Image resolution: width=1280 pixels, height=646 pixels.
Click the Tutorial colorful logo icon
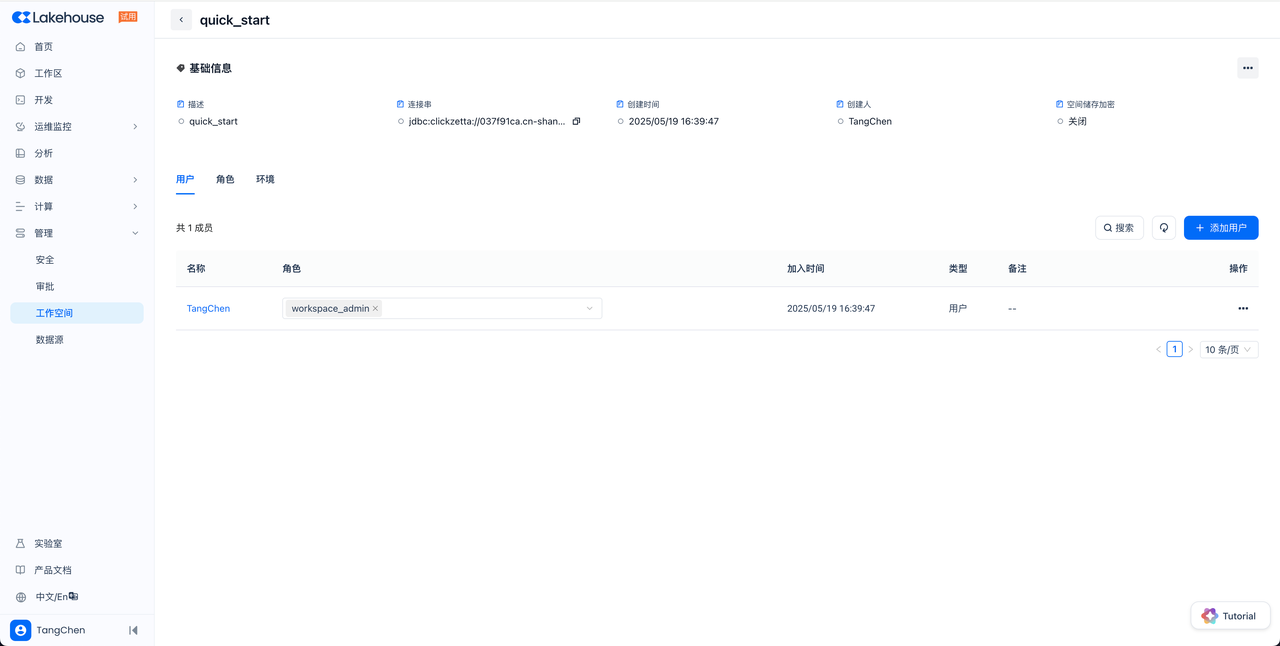(x=1209, y=616)
